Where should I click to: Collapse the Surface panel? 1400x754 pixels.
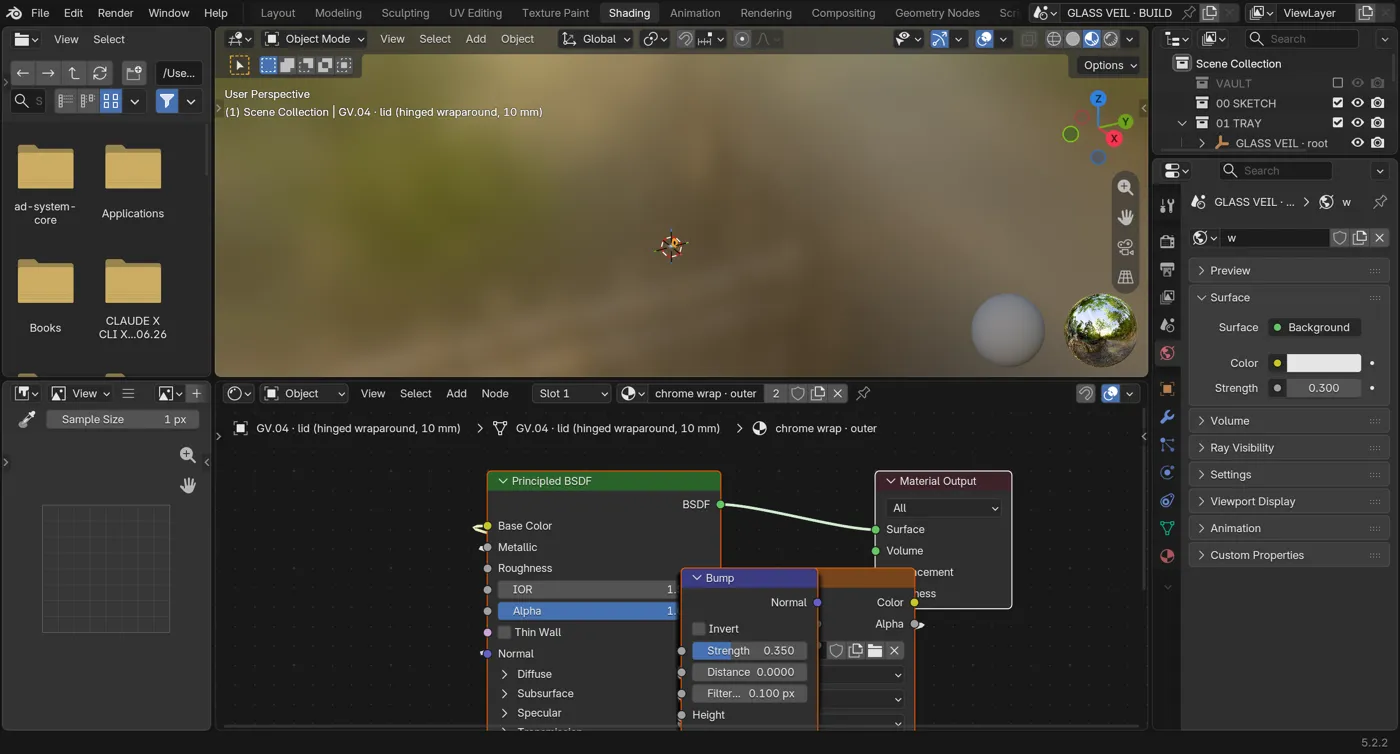(x=1289, y=297)
